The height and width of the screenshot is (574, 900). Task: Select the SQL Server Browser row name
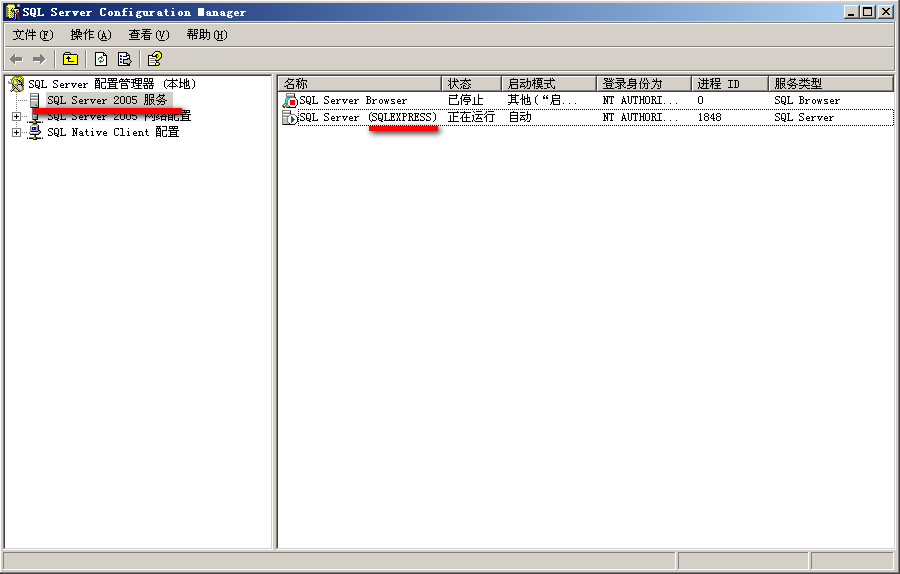353,100
